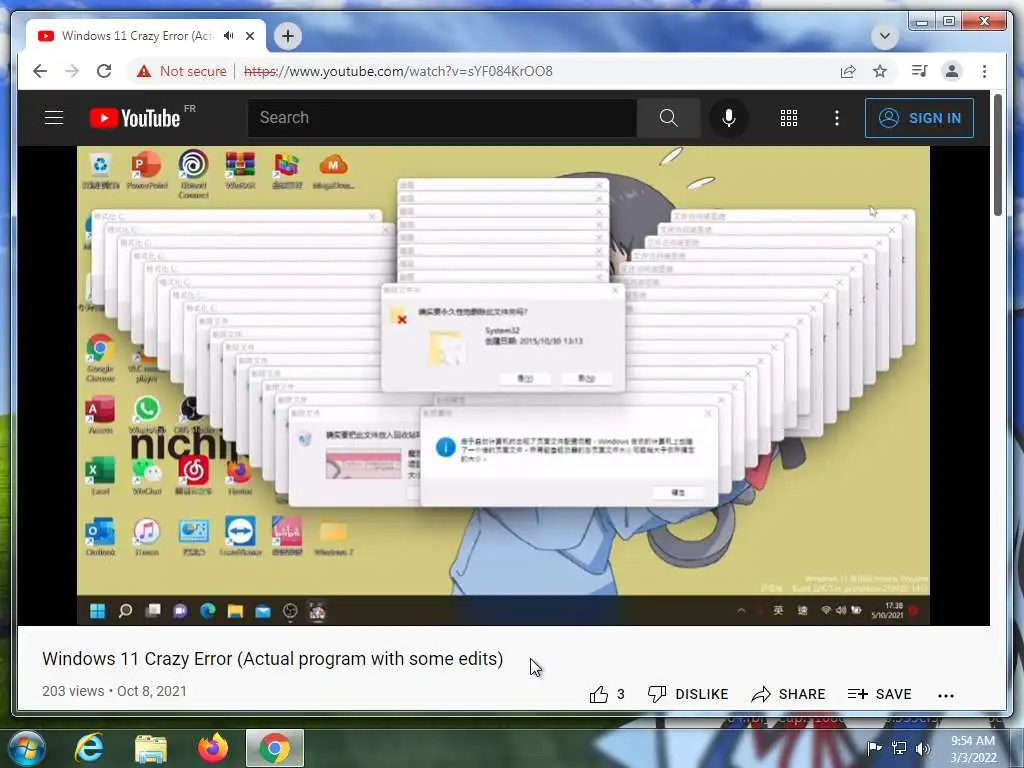Click the video title text
1024x768 pixels.
[273, 659]
